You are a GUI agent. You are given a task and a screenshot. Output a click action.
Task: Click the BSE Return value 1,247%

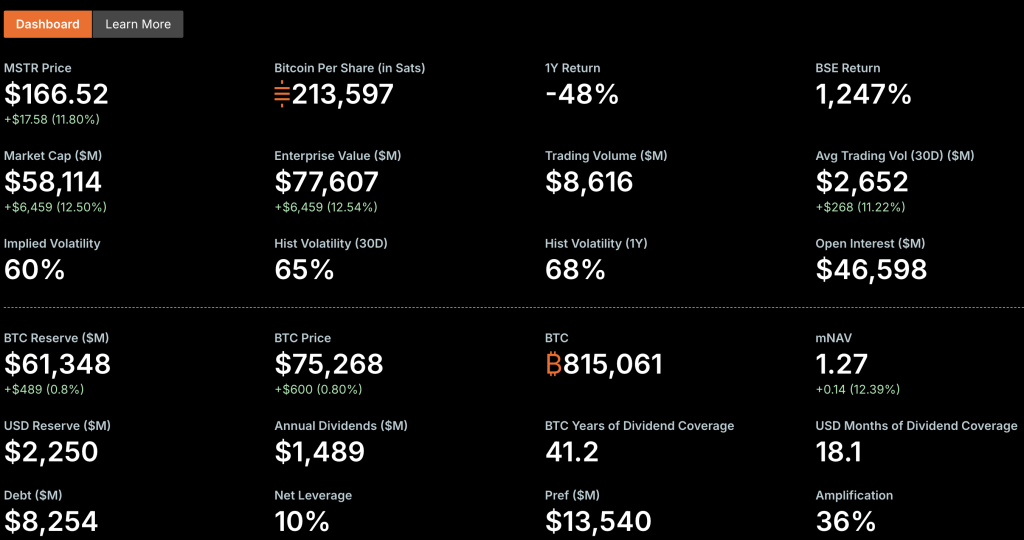pyautogui.click(x=863, y=95)
